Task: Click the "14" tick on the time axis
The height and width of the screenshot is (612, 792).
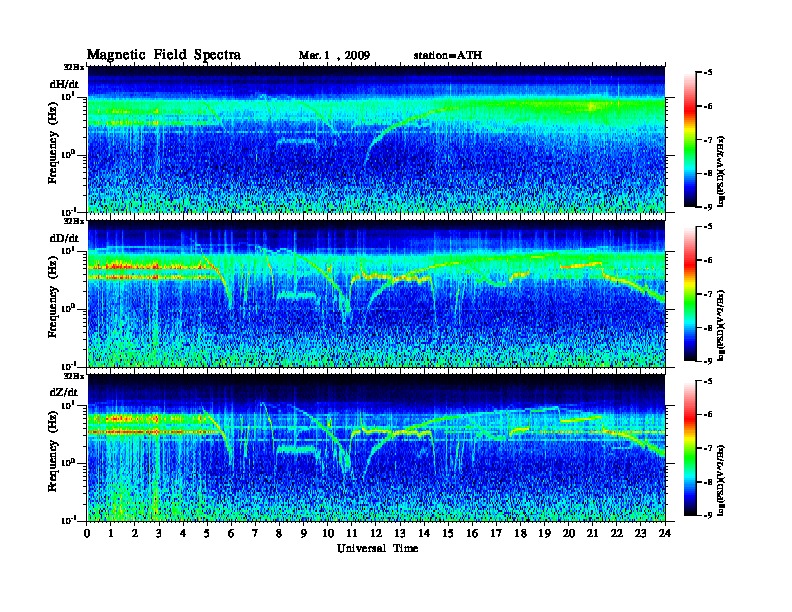Action: click(424, 533)
